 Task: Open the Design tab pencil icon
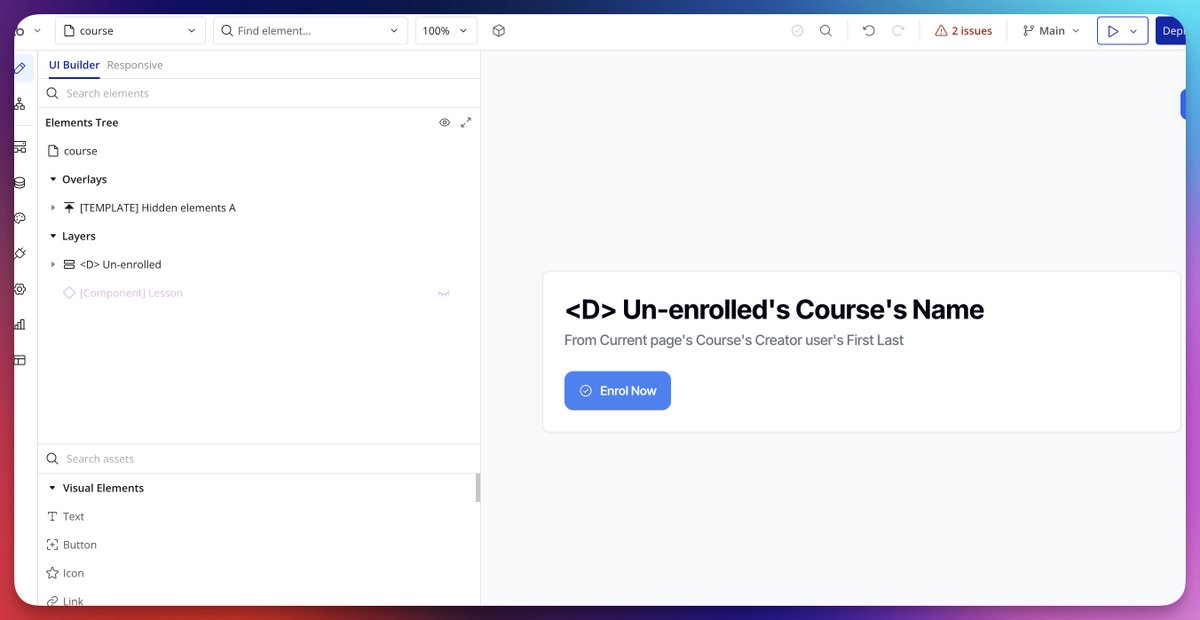tap(20, 68)
